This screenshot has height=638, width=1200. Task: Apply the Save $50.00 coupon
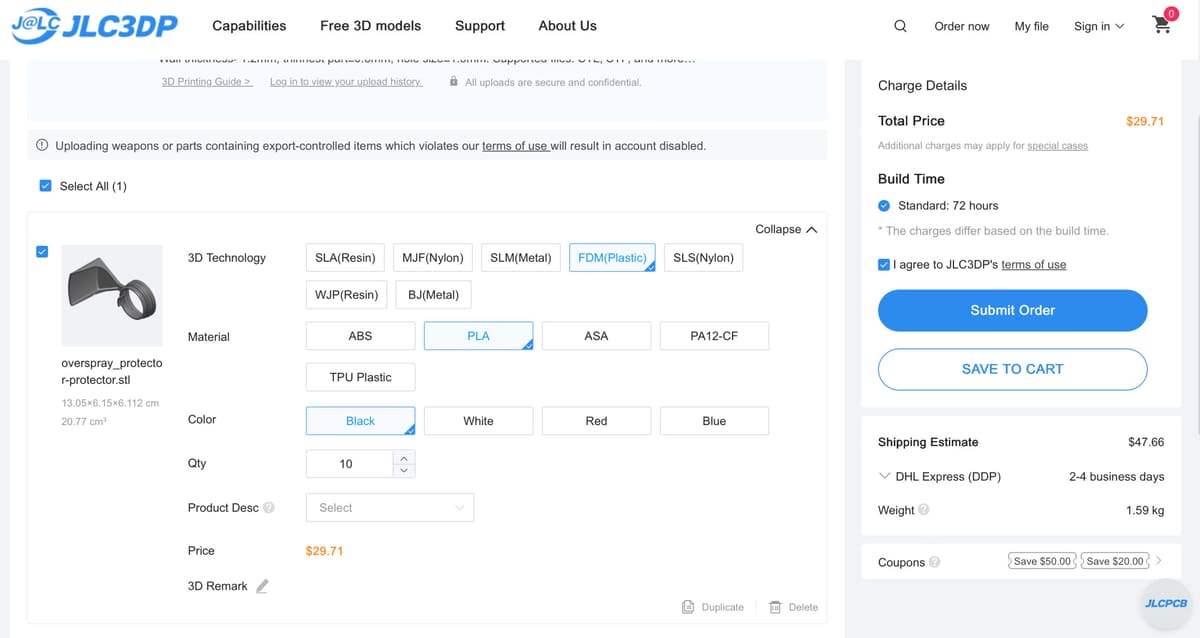tap(1042, 561)
